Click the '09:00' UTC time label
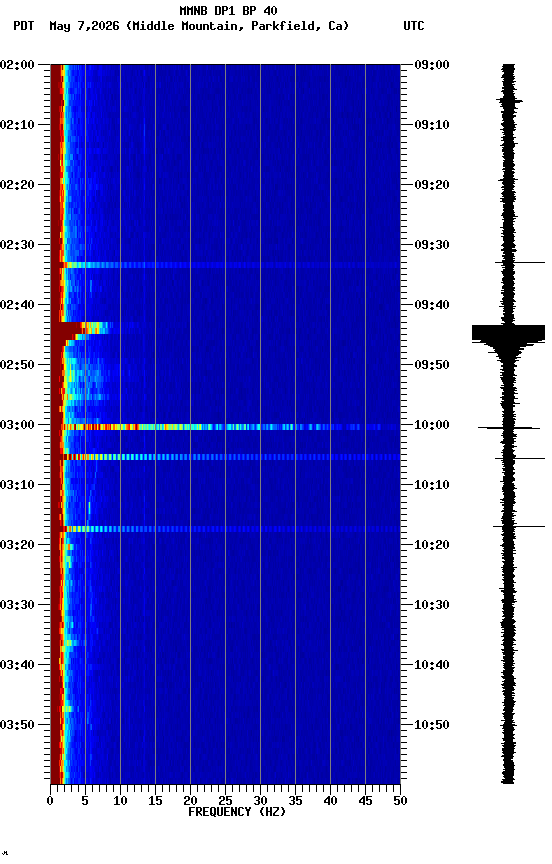The width and height of the screenshot is (552, 864). [432, 64]
